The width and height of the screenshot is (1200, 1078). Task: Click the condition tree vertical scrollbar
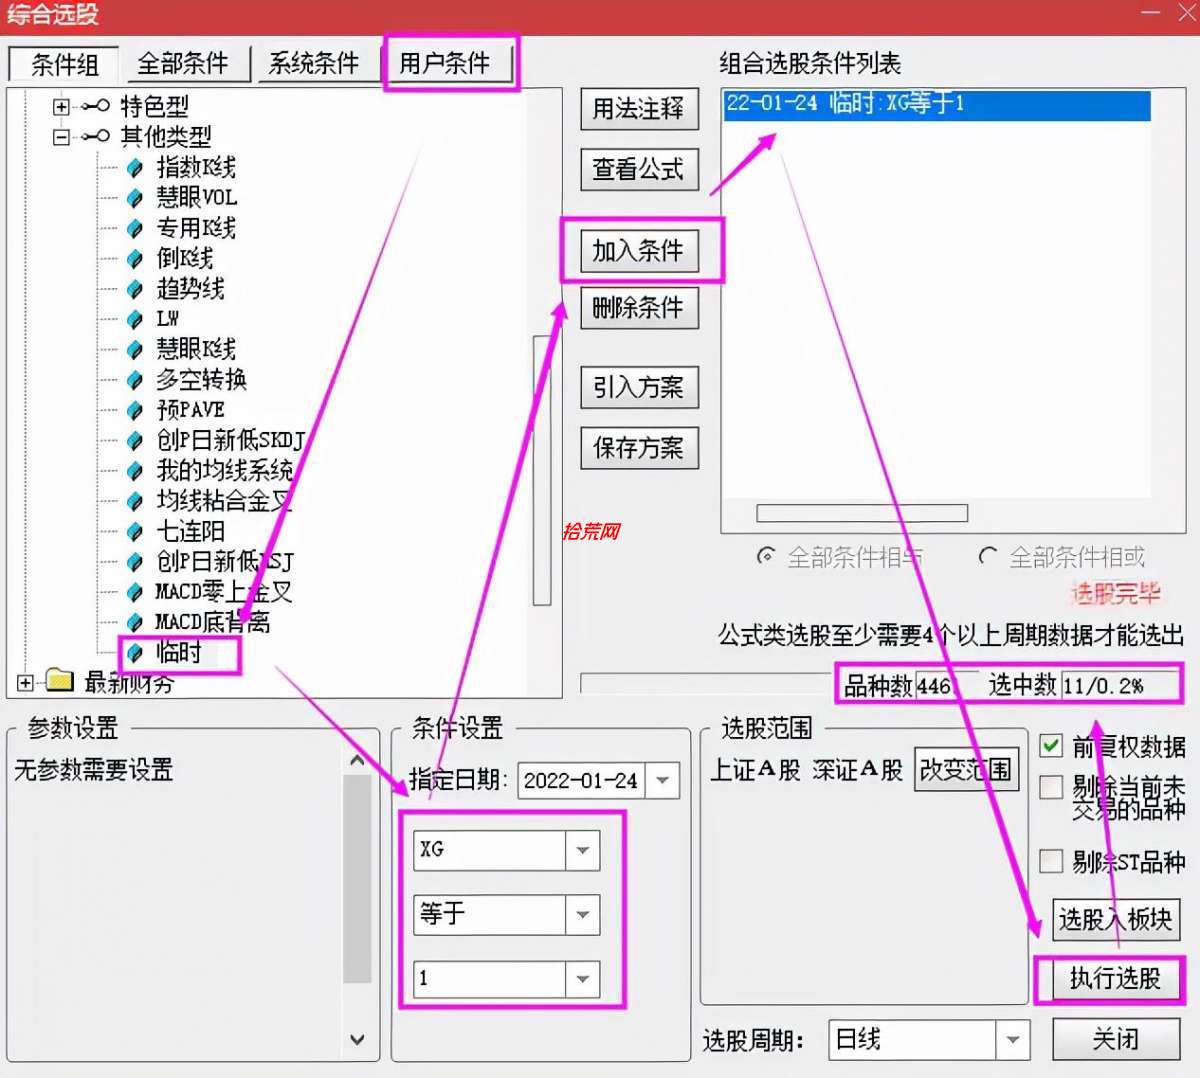tap(542, 470)
